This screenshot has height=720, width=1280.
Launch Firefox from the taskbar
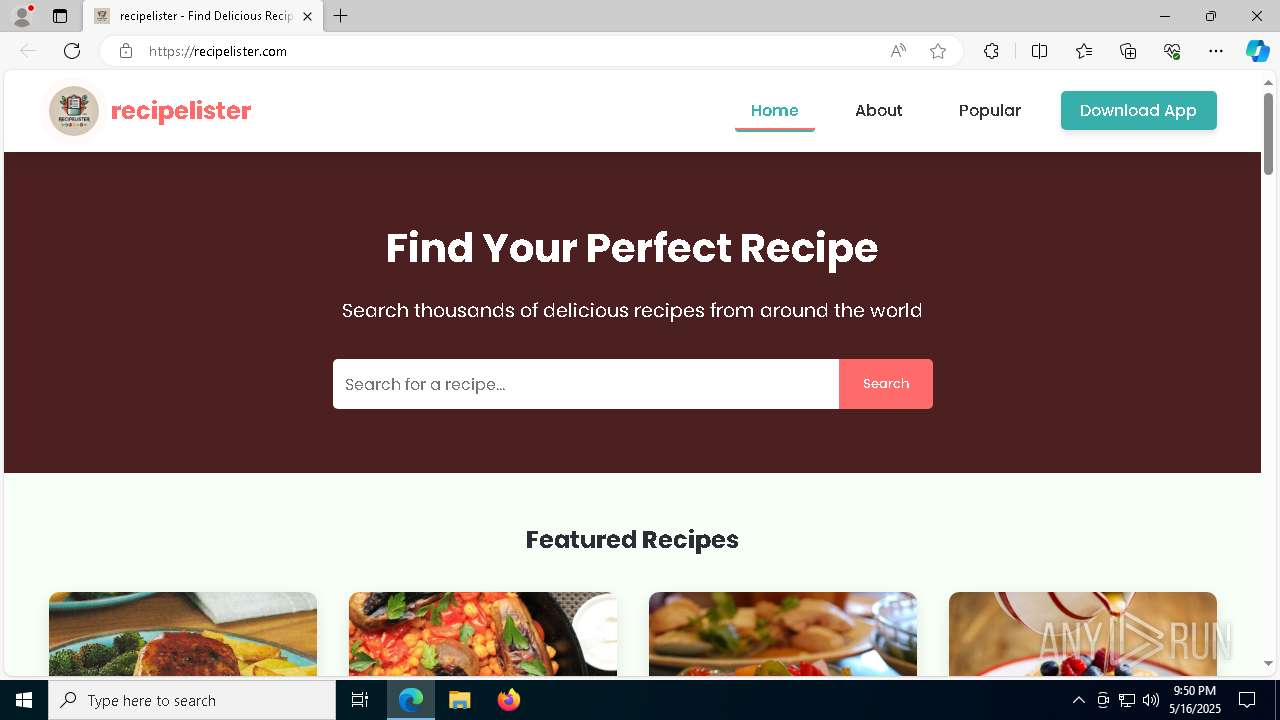coord(509,700)
